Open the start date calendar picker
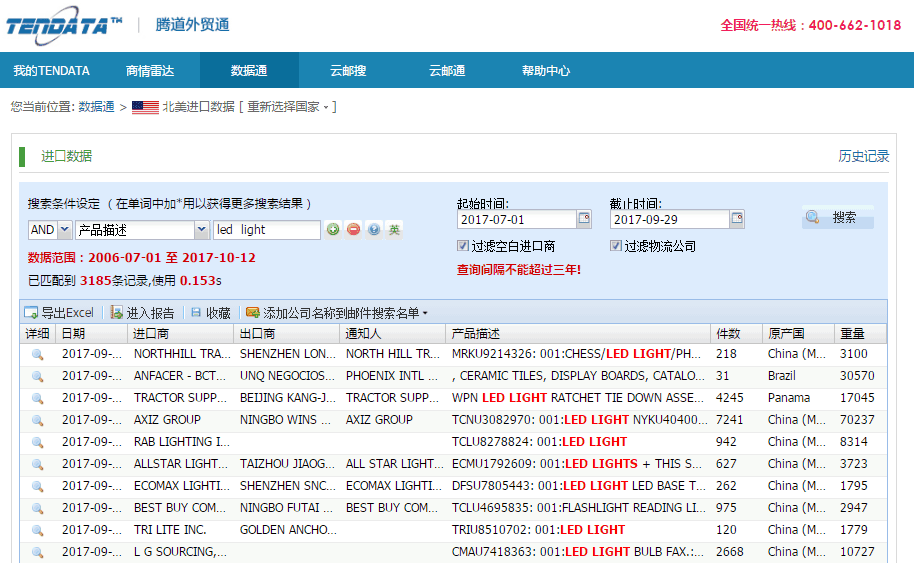This screenshot has width=914, height=563. pyautogui.click(x=584, y=219)
